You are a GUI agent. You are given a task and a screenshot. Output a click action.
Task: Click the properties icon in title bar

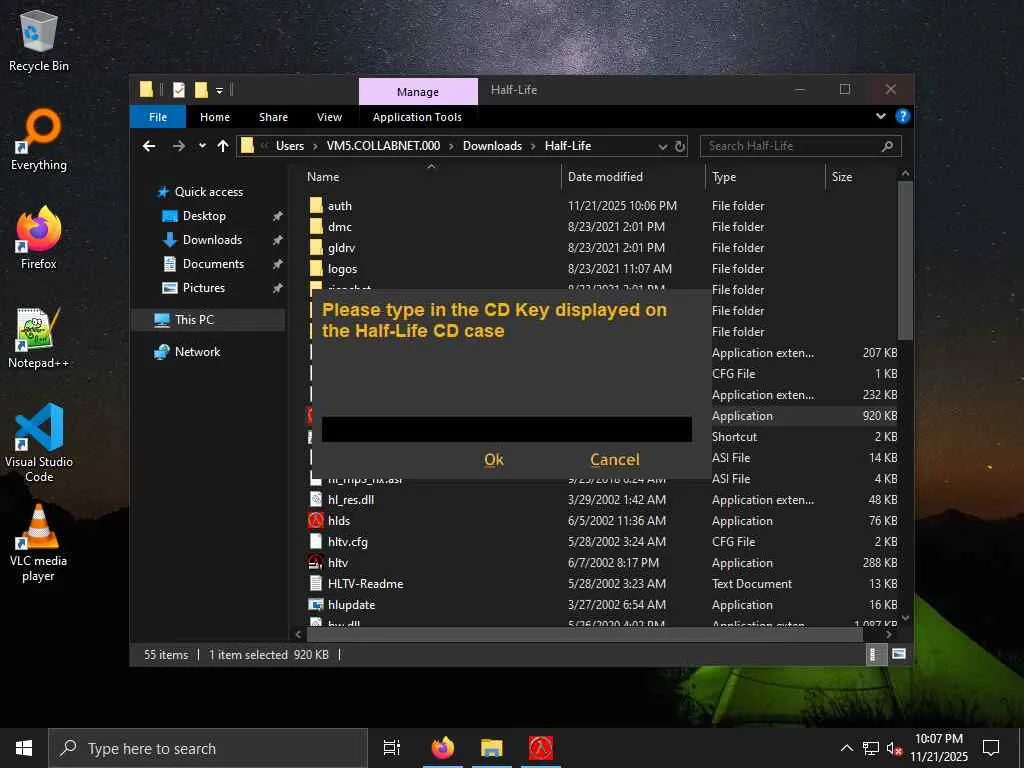pyautogui.click(x=178, y=90)
